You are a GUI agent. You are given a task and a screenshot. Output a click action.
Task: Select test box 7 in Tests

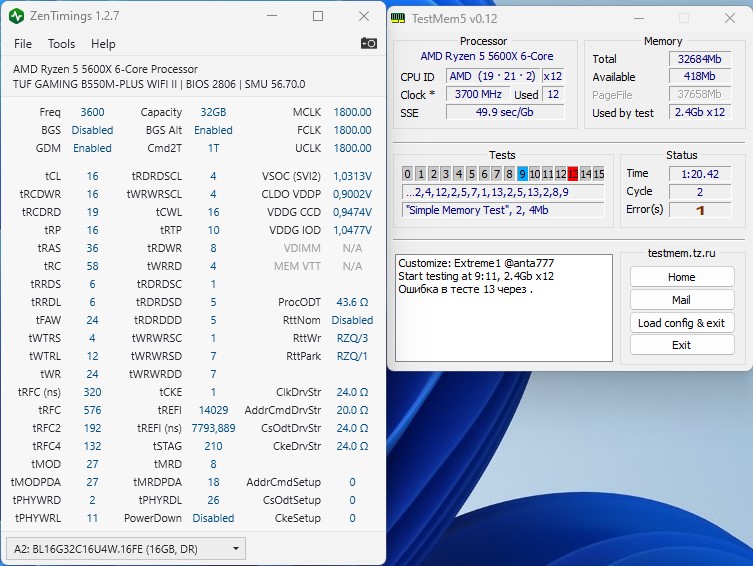[497, 174]
